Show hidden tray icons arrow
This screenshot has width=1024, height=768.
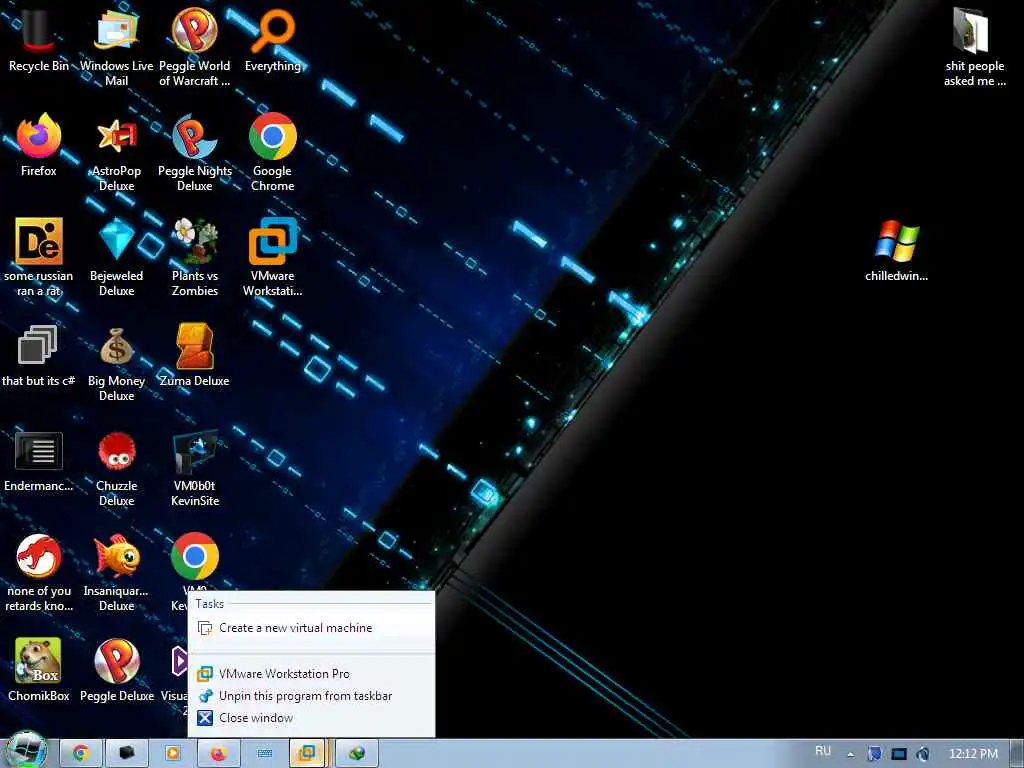tap(850, 754)
